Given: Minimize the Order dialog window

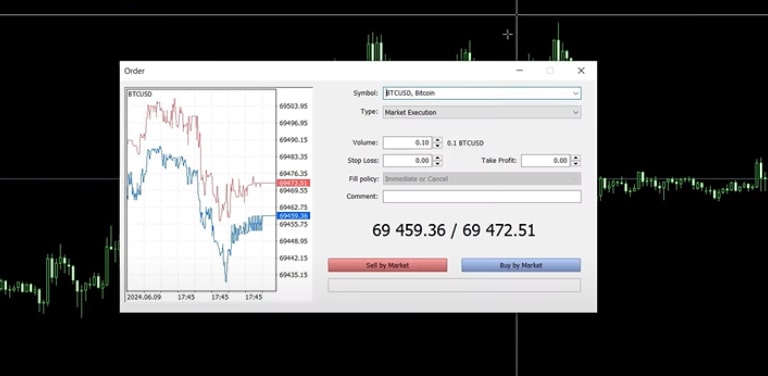Looking at the screenshot, I should (520, 70).
